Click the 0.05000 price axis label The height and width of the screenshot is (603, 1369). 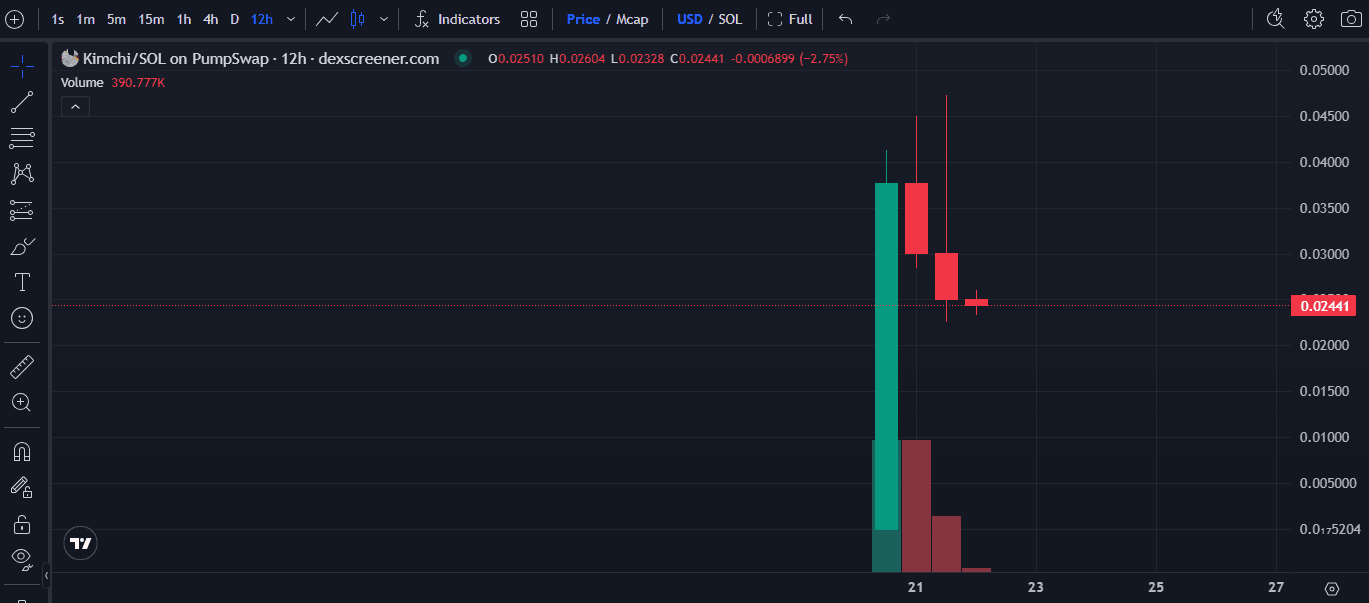pos(1324,70)
